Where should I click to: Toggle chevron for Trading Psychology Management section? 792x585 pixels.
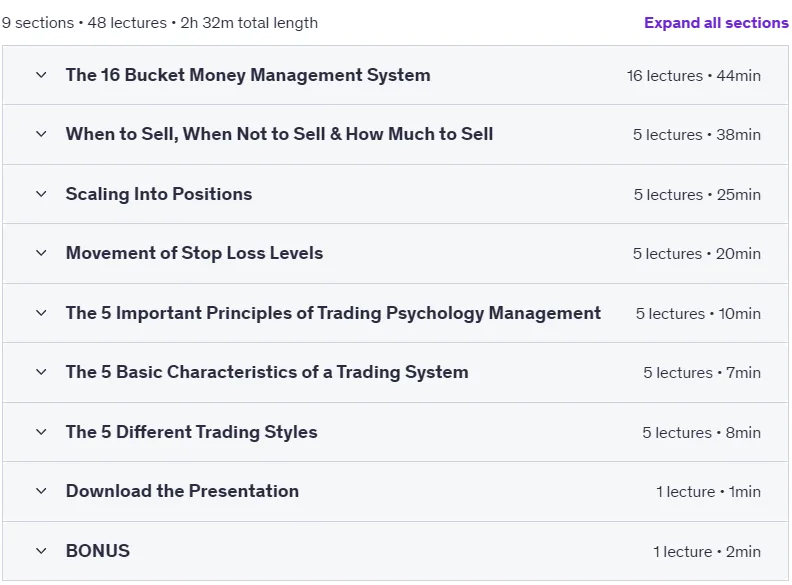41,313
